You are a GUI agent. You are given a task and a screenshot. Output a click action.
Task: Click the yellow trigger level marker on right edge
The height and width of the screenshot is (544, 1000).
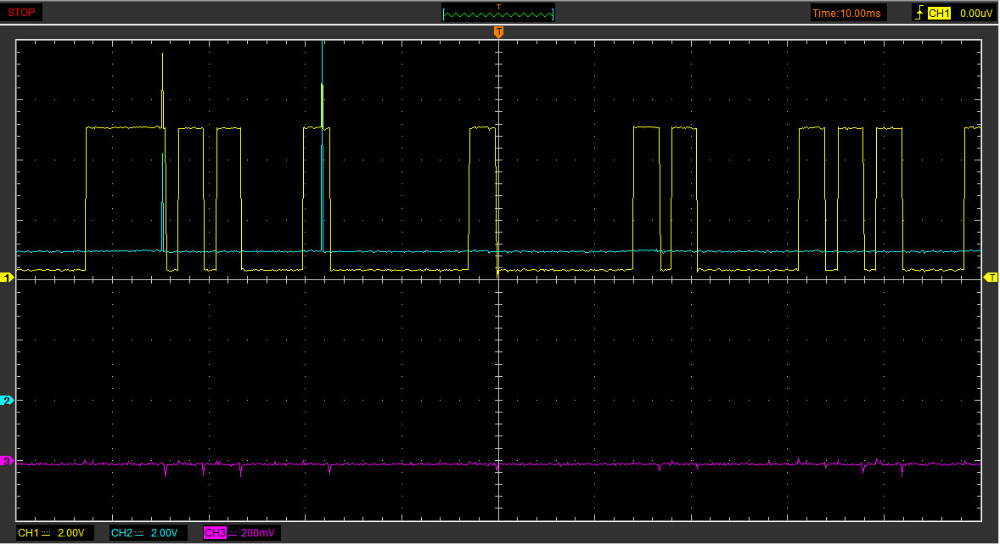pyautogui.click(x=990, y=276)
